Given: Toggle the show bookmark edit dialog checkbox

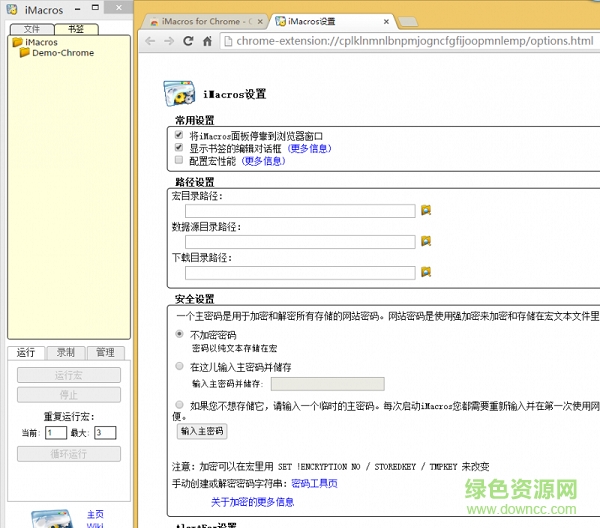Looking at the screenshot, I should click(x=179, y=147).
